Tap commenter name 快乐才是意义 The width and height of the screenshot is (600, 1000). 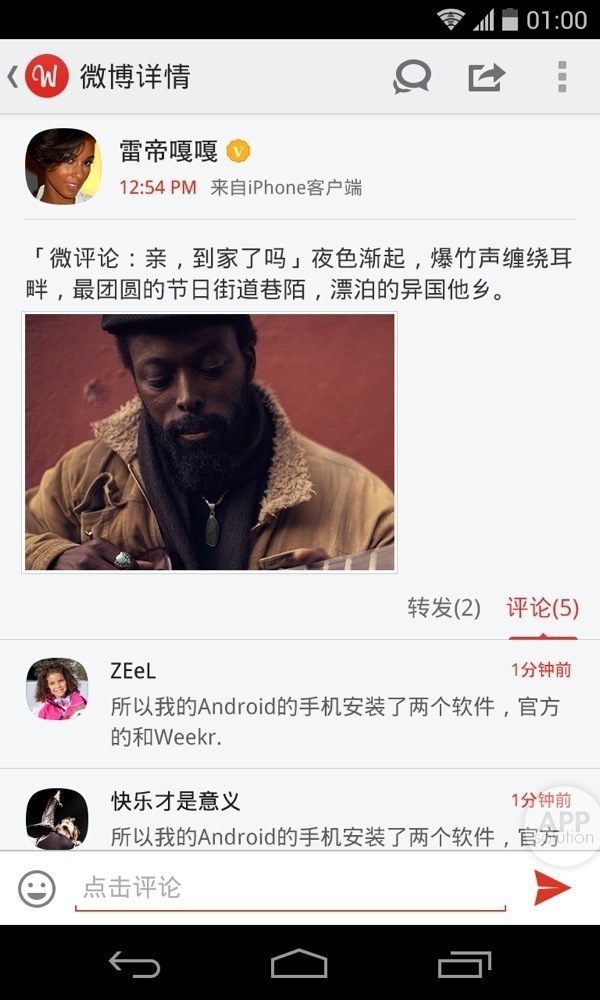(x=175, y=801)
